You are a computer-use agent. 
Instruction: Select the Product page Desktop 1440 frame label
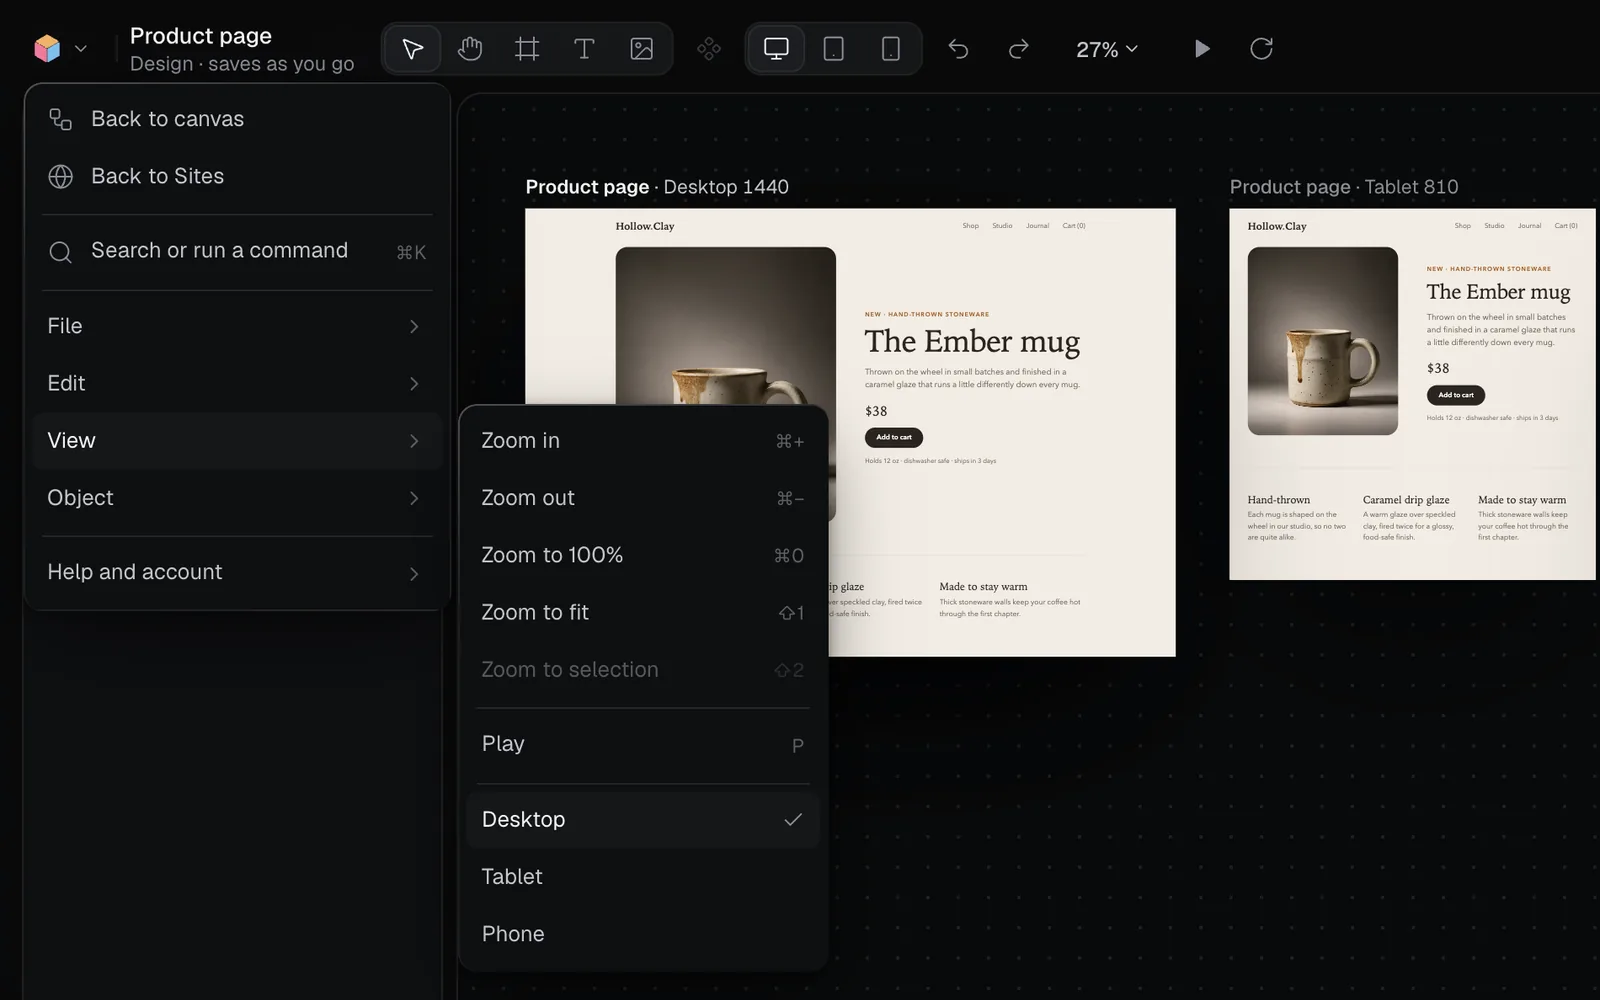pos(657,187)
